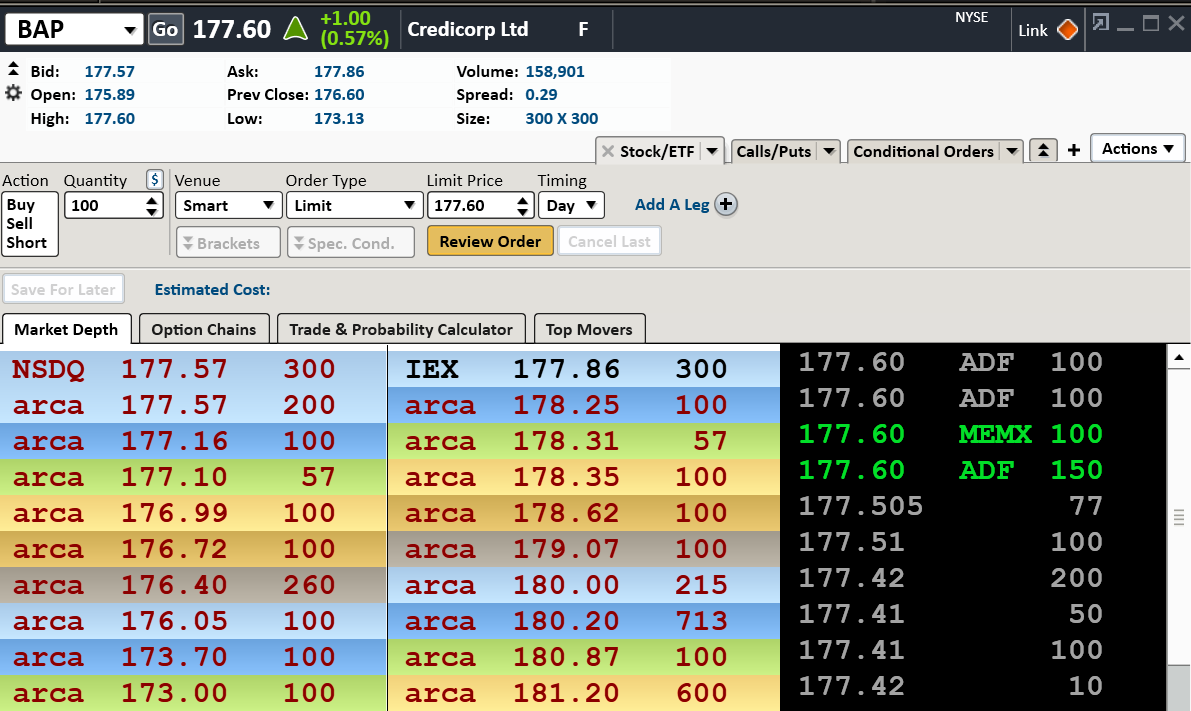Screen dimensions: 1191x711
Task: Click the NSDQ 177.57 bid row
Action: pyautogui.click(x=193, y=368)
